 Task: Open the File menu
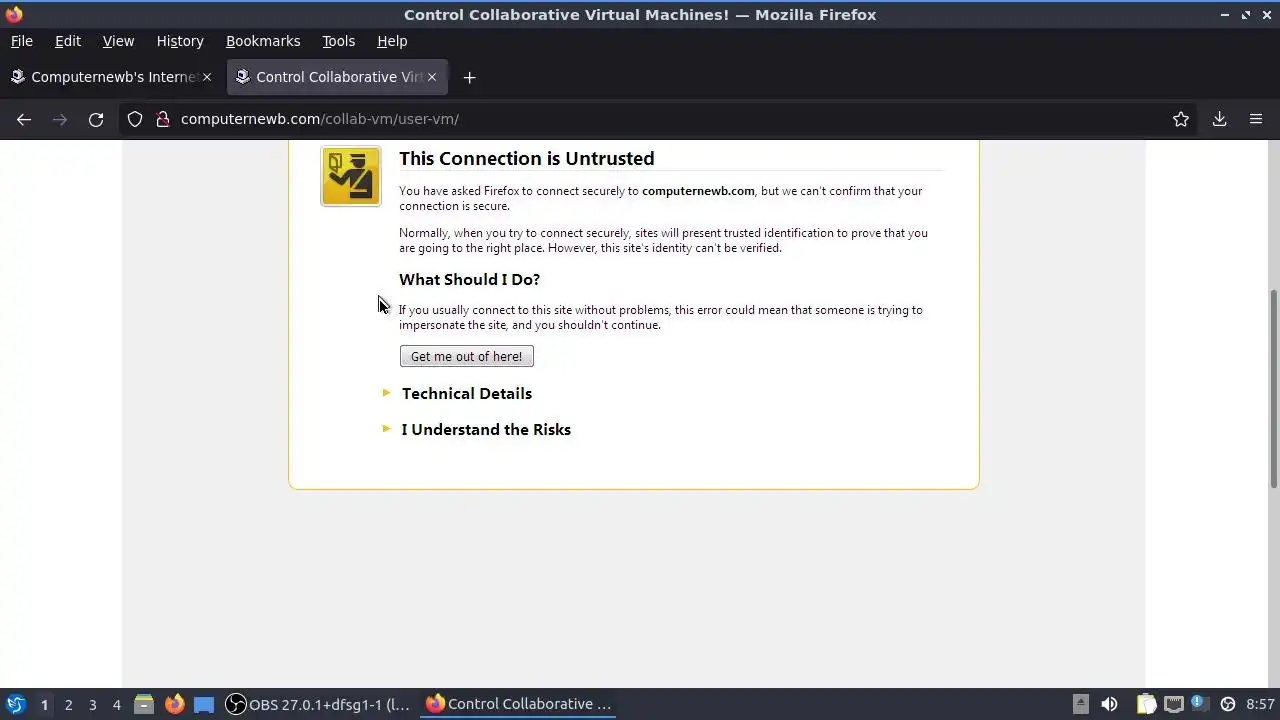pos(21,41)
